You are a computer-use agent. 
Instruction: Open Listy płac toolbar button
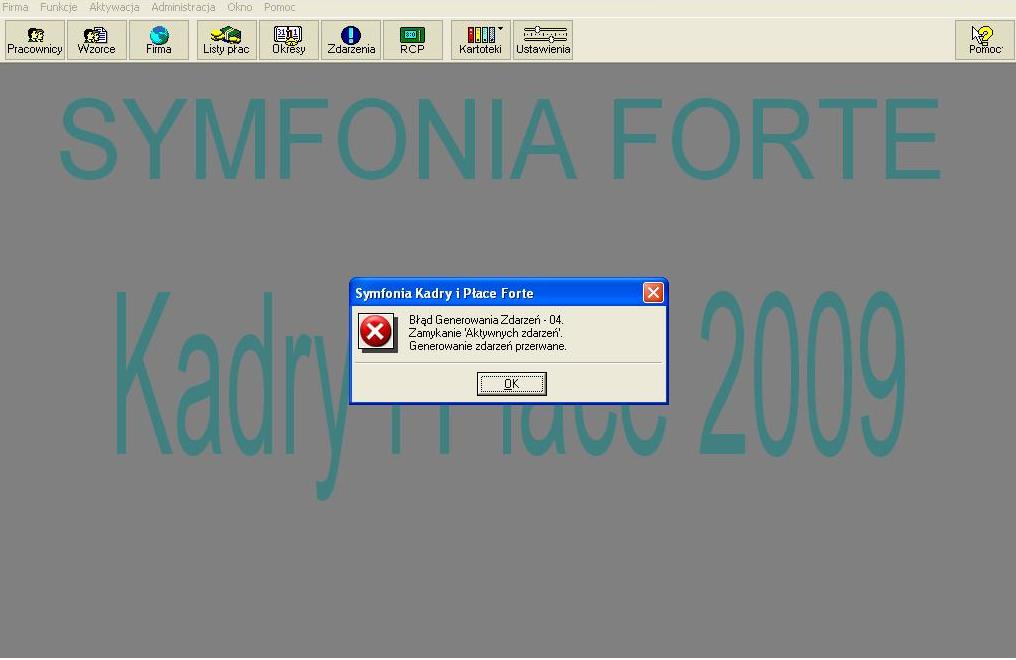coord(227,40)
